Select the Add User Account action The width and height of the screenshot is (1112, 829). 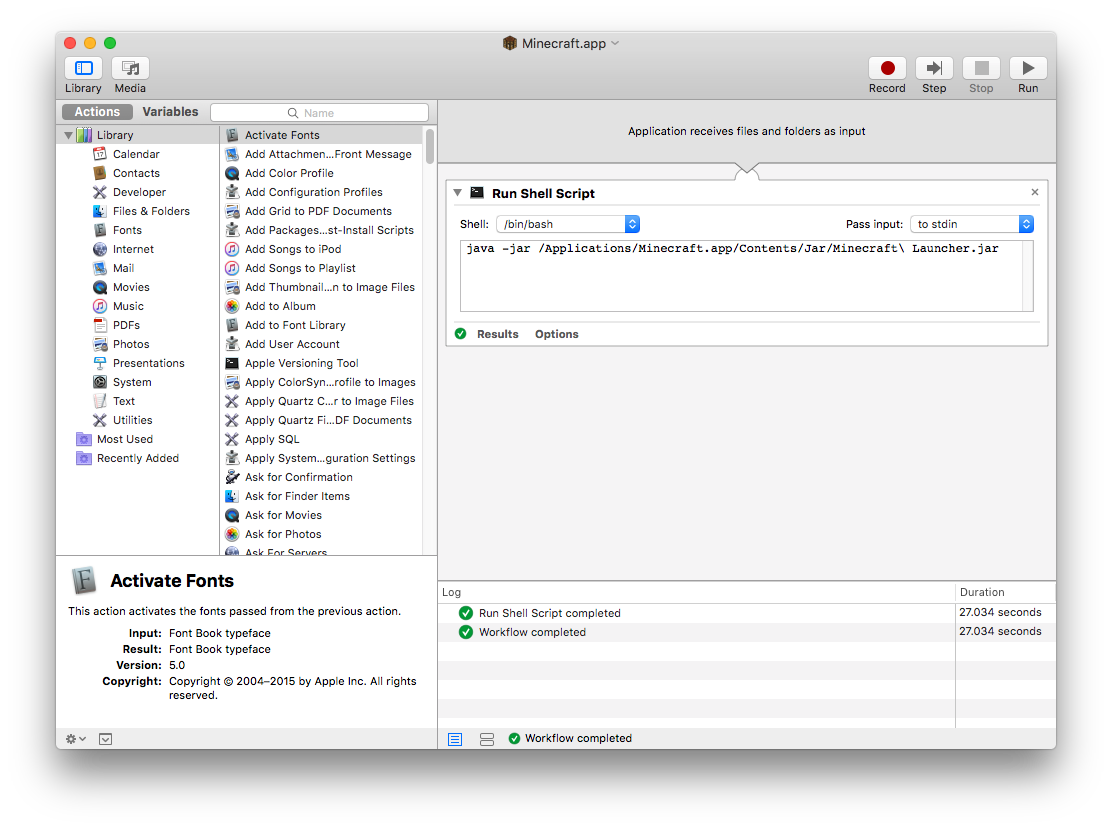point(322,344)
